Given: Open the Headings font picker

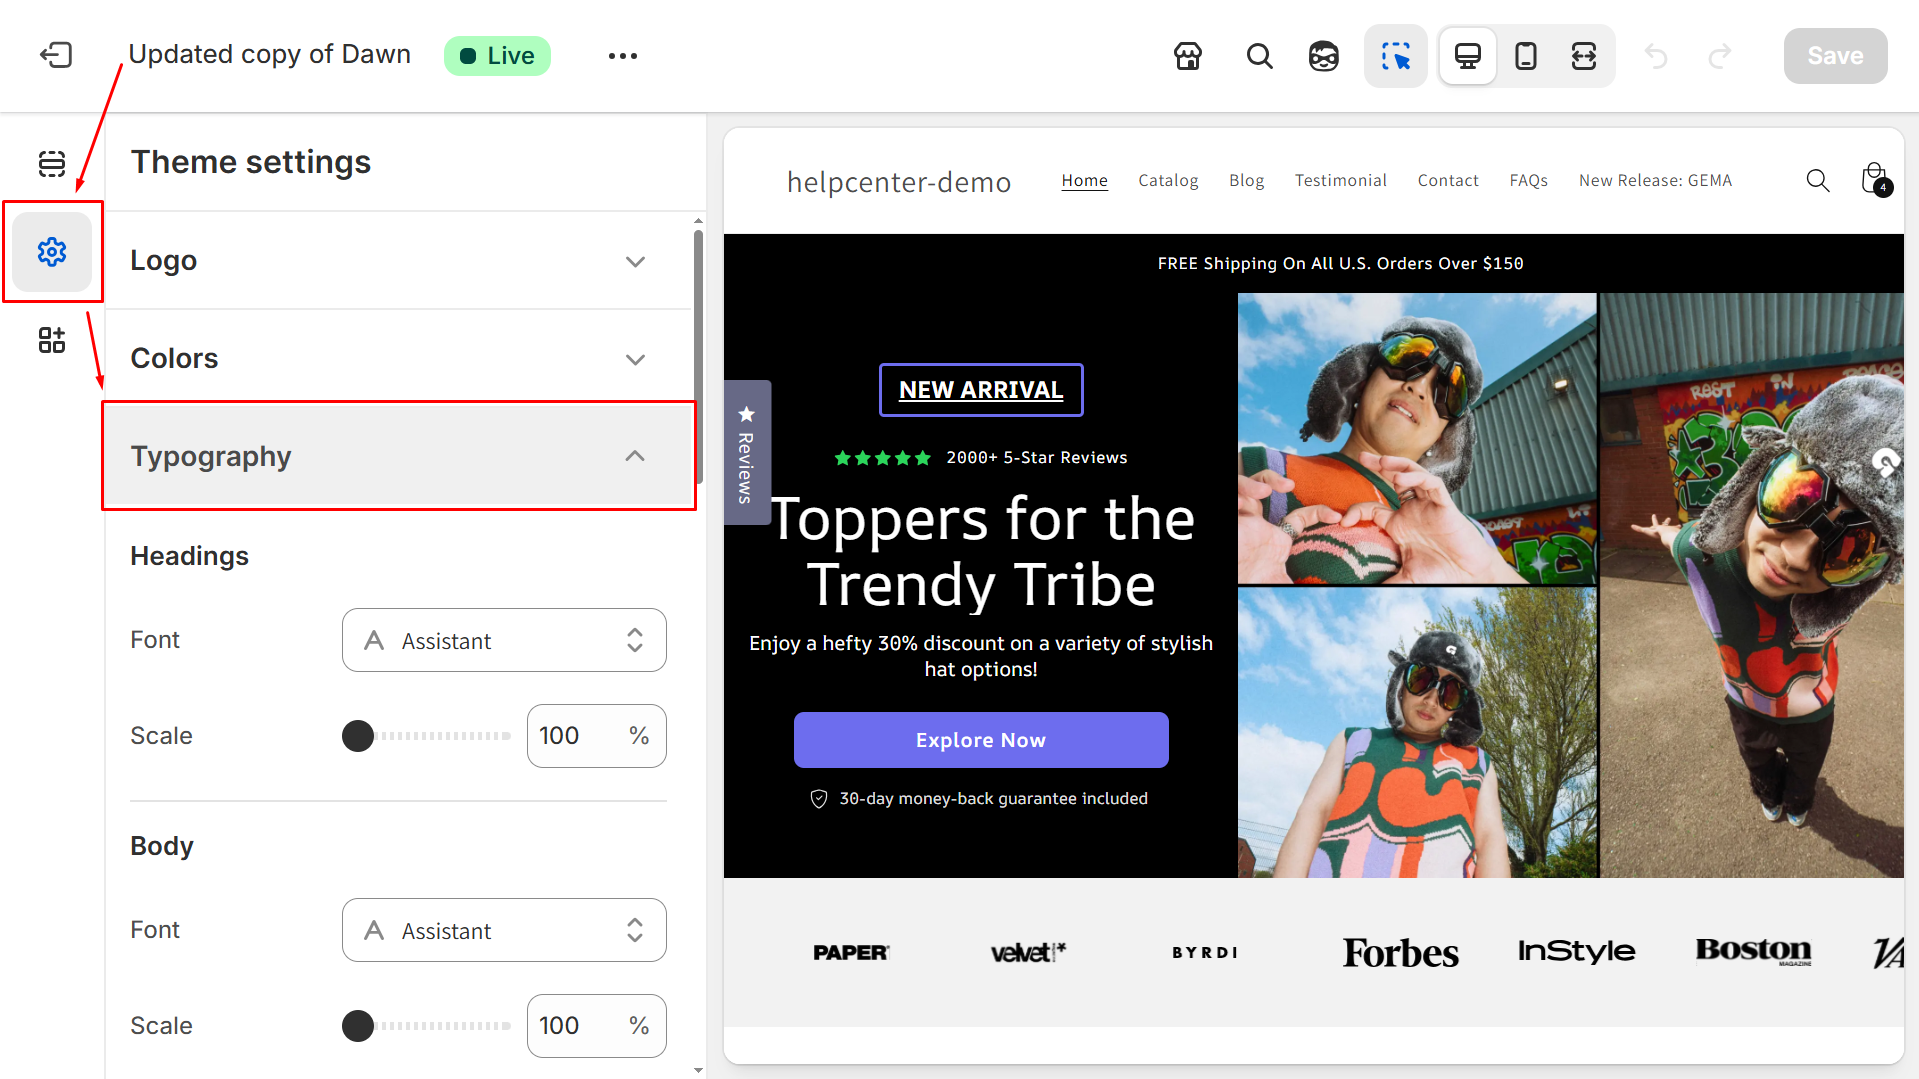Looking at the screenshot, I should coord(504,640).
